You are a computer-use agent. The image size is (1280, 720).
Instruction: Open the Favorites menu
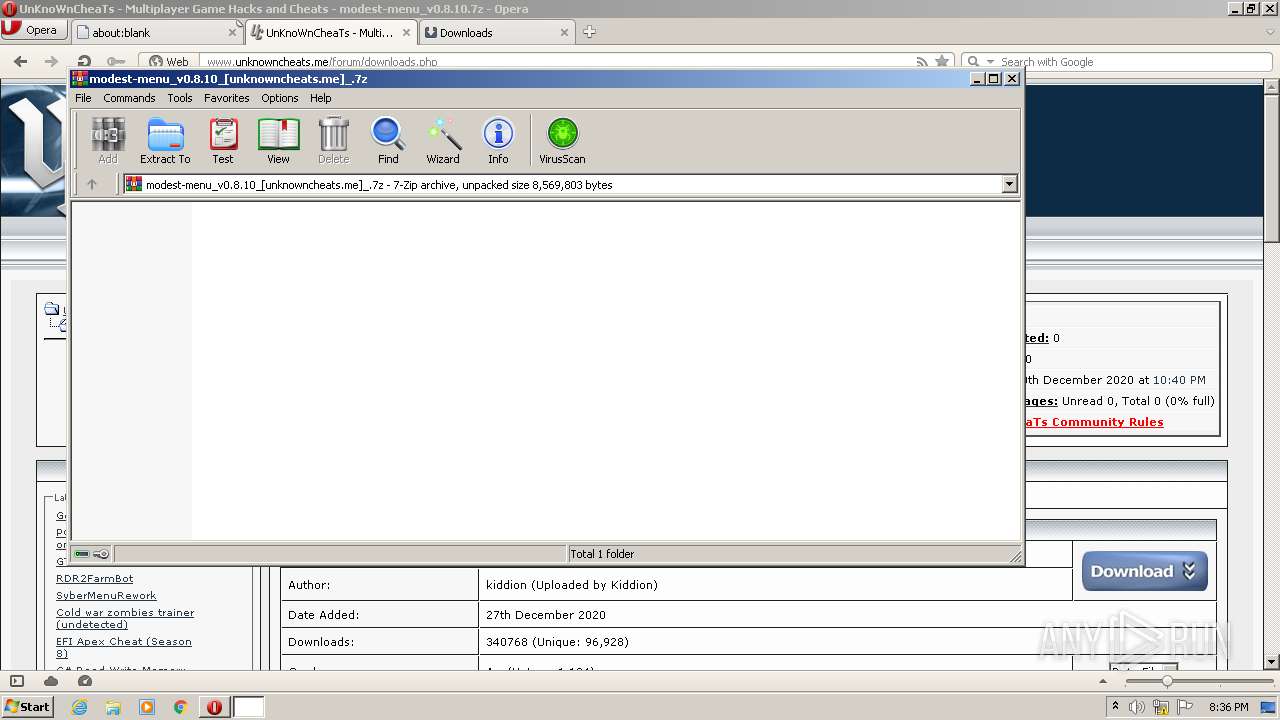click(227, 98)
